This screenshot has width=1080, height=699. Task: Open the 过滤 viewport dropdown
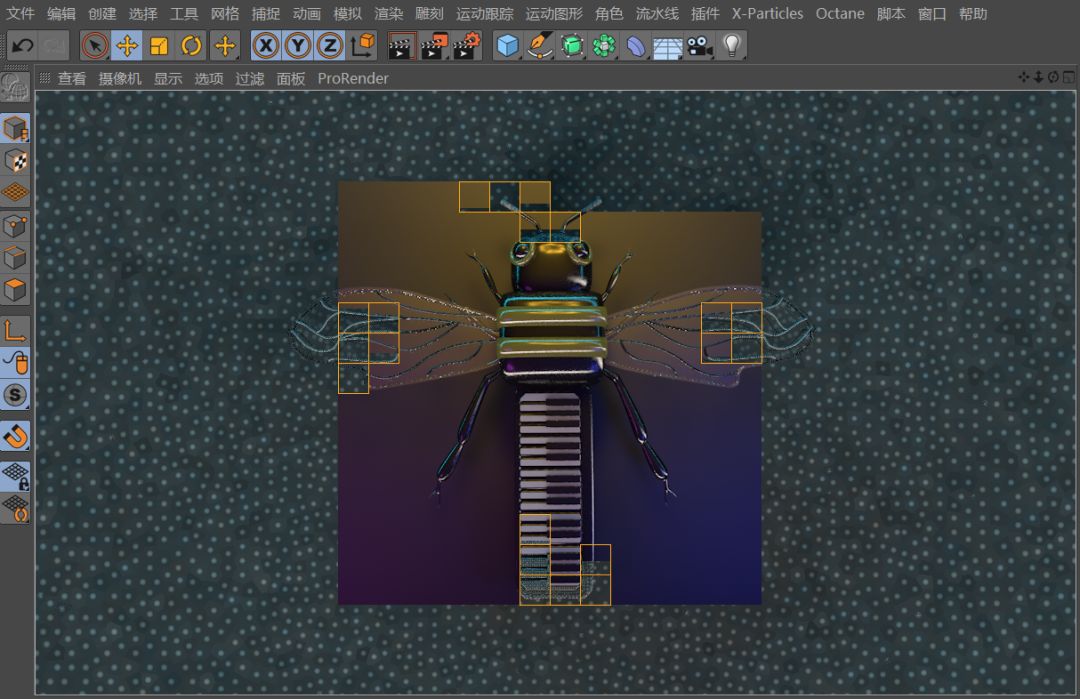pos(249,78)
